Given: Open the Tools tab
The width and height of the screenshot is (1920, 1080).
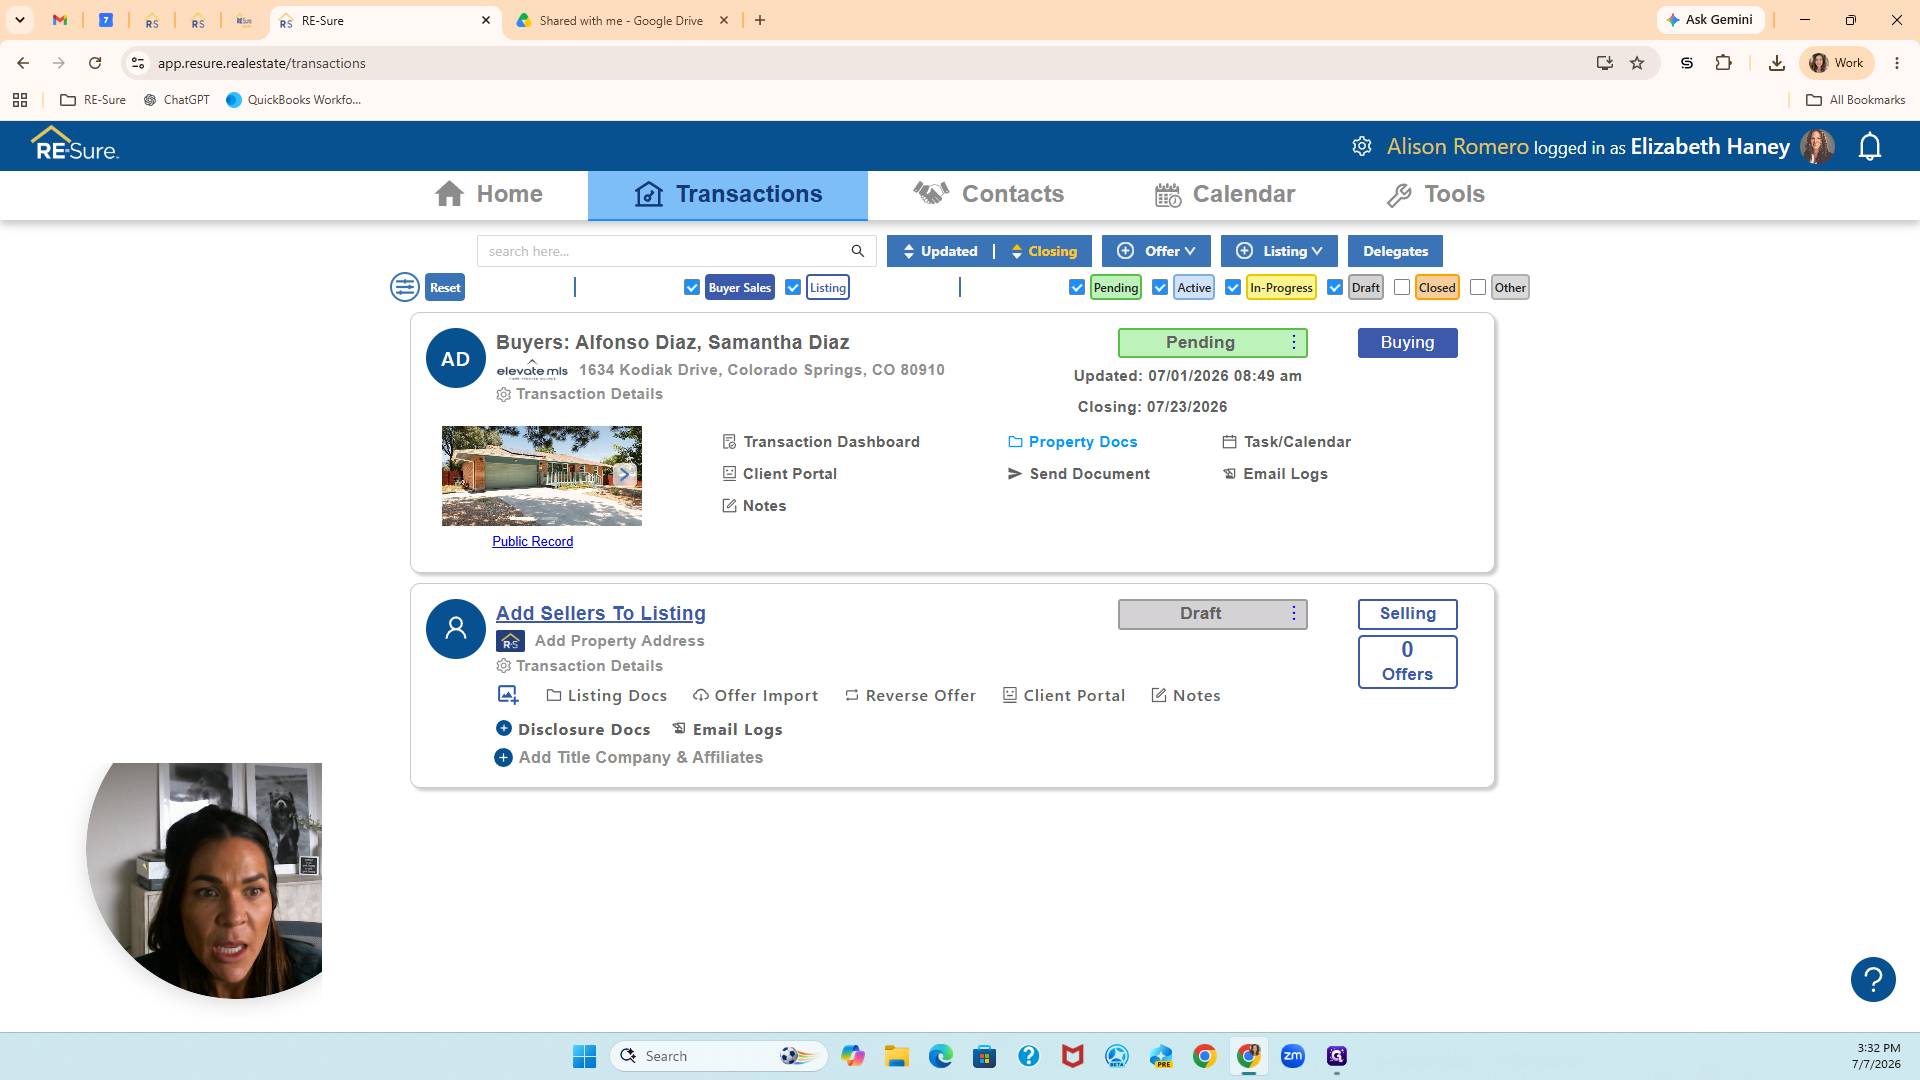Looking at the screenshot, I should pos(1436,194).
